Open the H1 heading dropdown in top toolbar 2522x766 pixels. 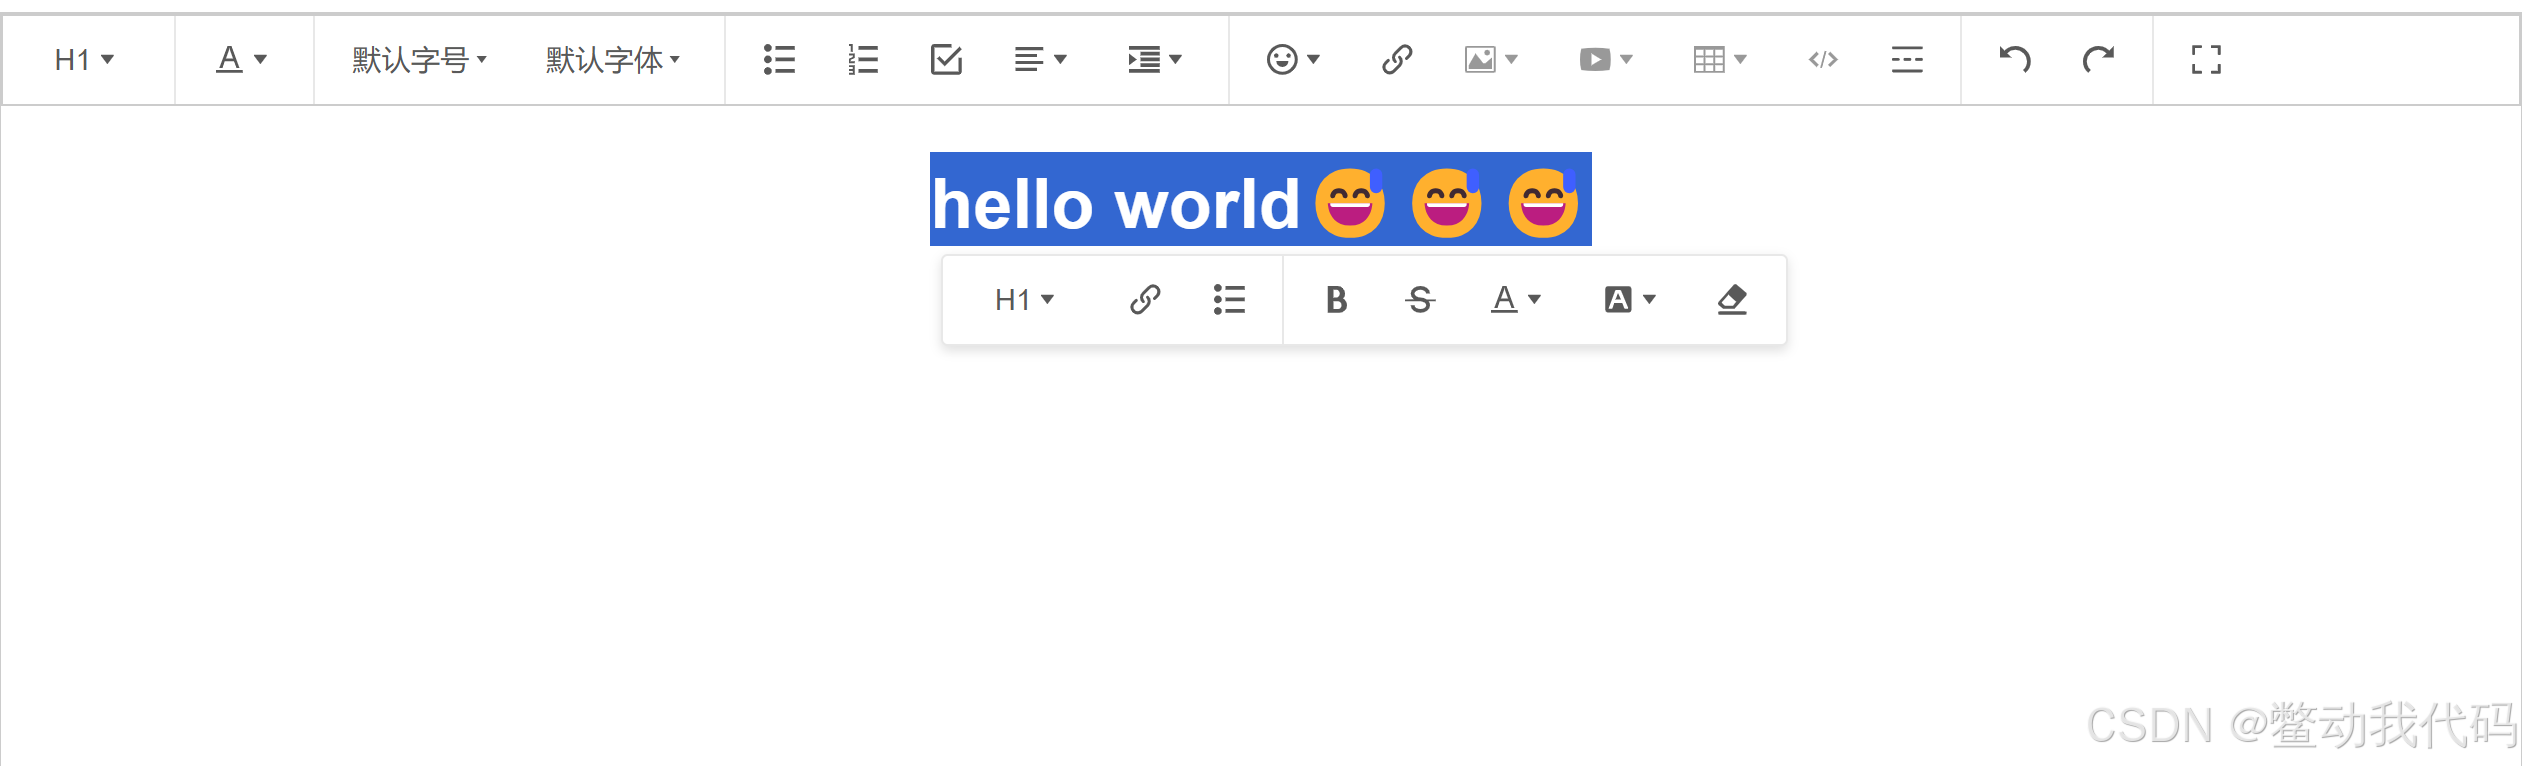click(84, 60)
